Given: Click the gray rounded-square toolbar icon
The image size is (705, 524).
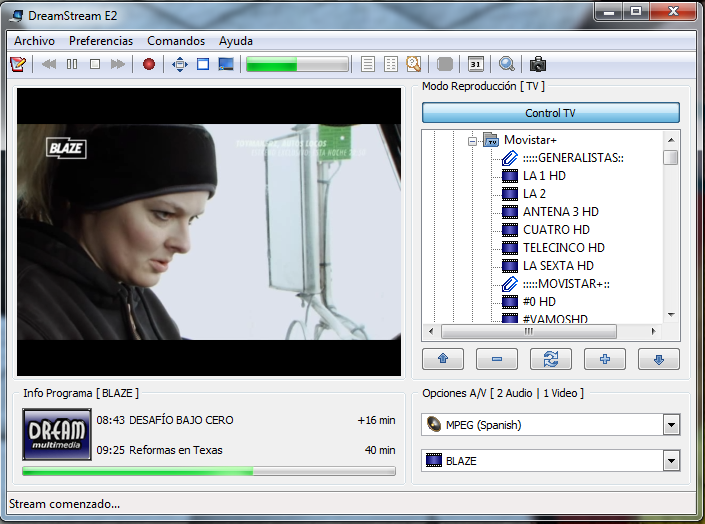Looking at the screenshot, I should 445,64.
